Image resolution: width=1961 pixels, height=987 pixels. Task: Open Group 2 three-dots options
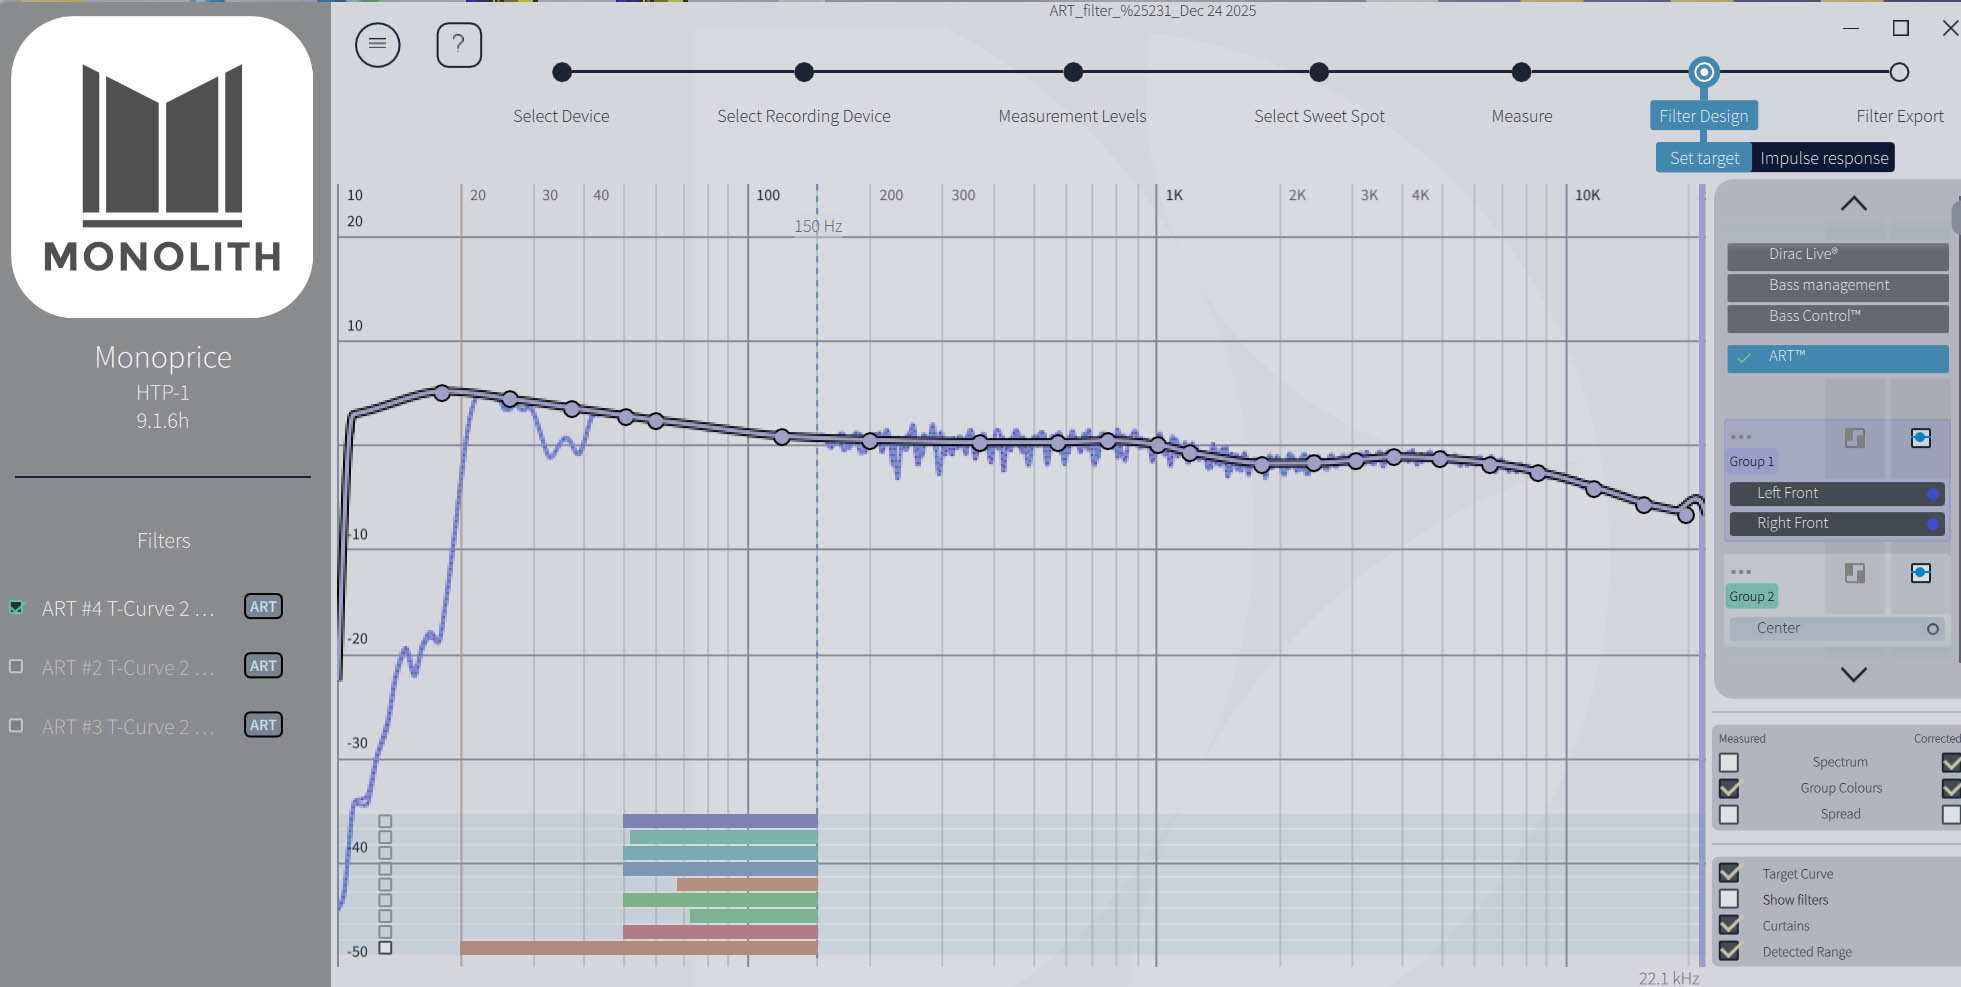[x=1741, y=572]
